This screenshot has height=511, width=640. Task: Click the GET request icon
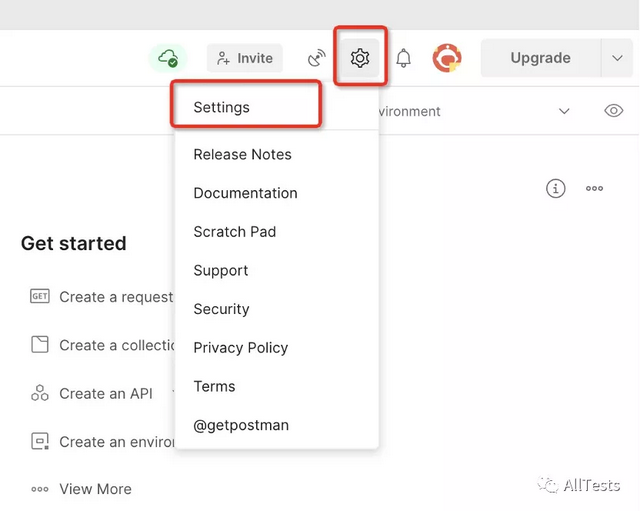pyautogui.click(x=40, y=296)
